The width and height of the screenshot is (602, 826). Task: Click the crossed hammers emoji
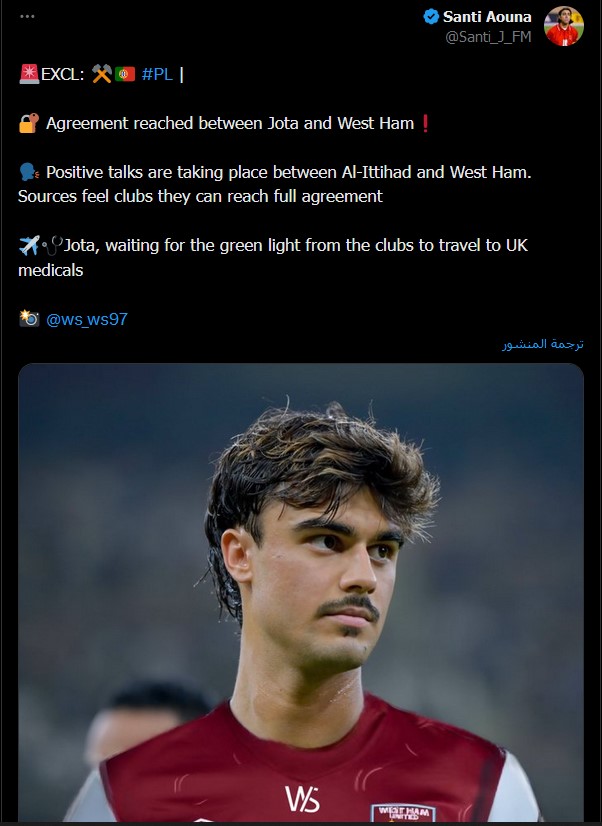102,74
